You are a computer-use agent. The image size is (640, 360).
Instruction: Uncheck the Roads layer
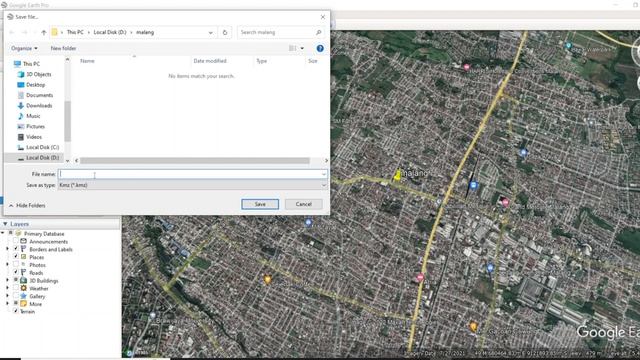tap(16, 272)
